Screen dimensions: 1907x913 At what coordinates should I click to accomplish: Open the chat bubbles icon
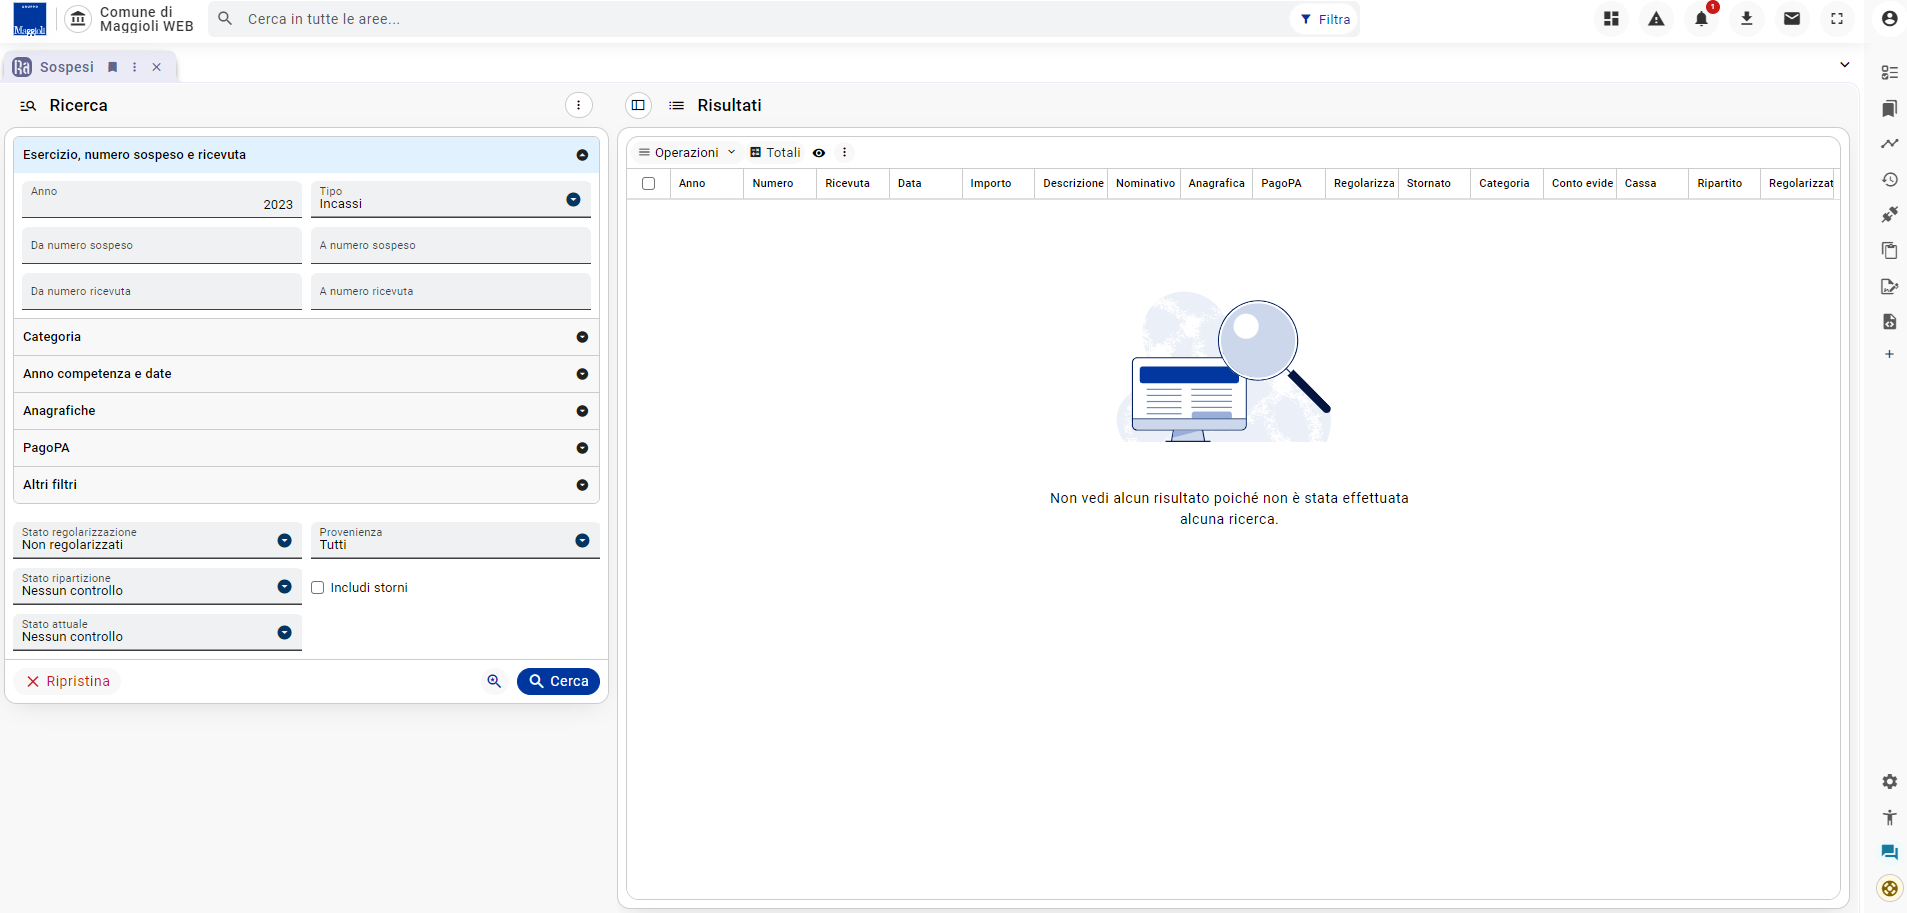(x=1889, y=852)
